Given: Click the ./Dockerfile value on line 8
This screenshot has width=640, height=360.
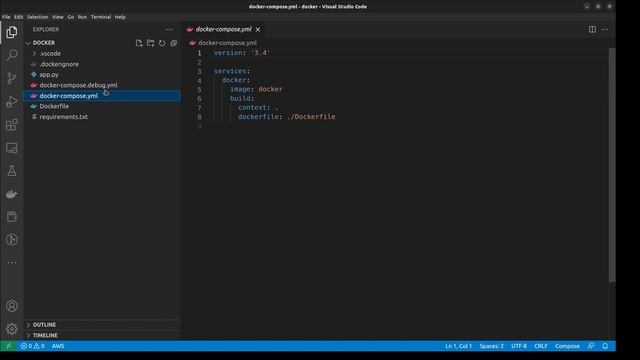Looking at the screenshot, I should 311,117.
